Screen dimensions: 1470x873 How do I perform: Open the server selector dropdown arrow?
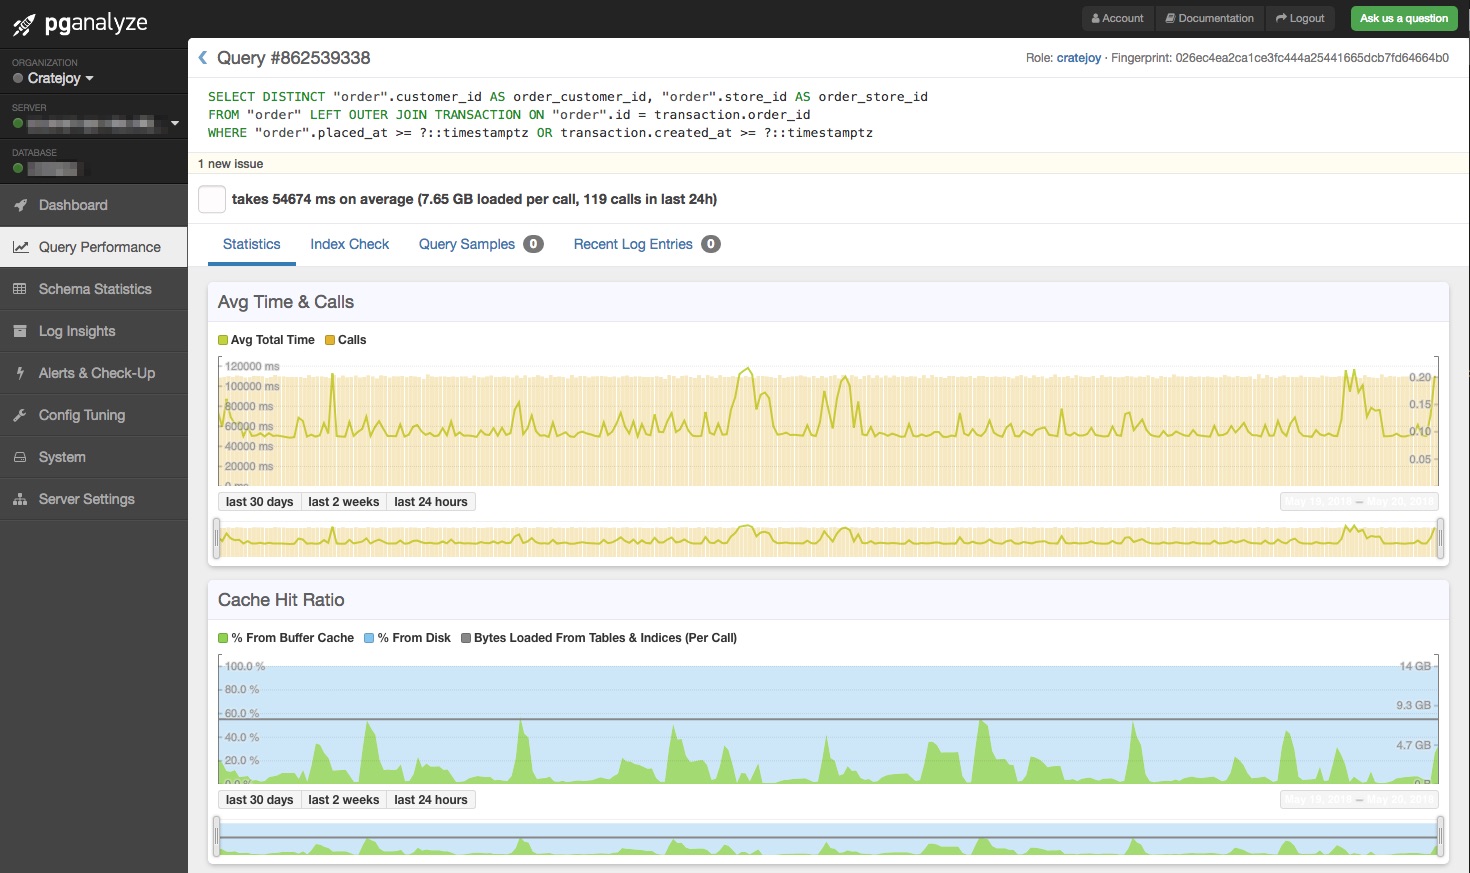pos(175,123)
